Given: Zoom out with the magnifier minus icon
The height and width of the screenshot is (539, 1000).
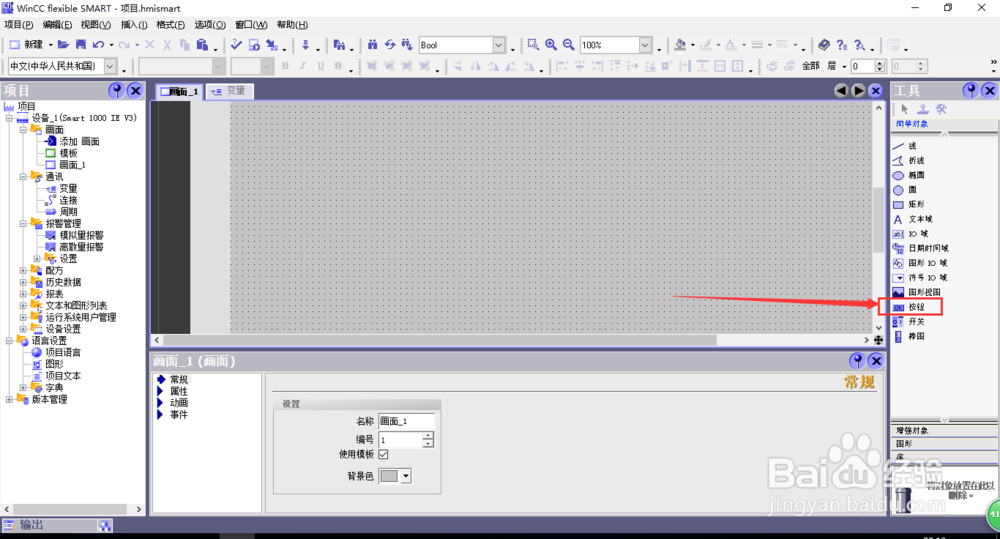Looking at the screenshot, I should point(568,45).
